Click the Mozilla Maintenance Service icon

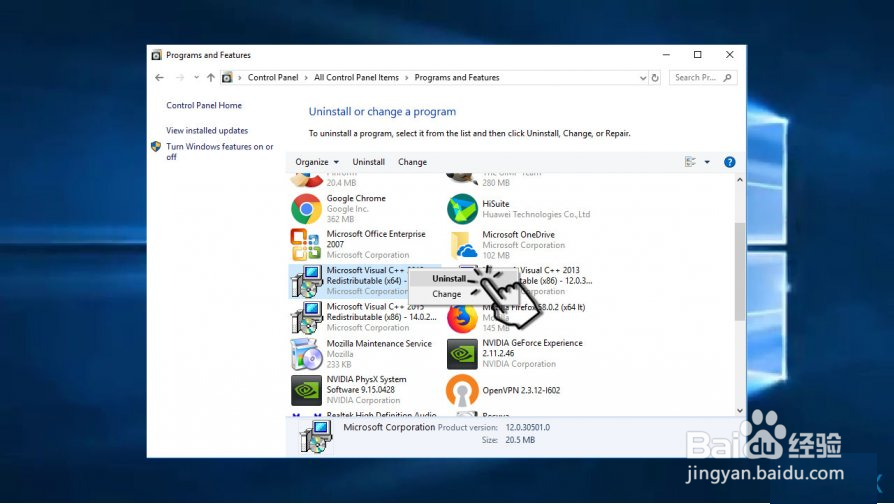point(306,353)
